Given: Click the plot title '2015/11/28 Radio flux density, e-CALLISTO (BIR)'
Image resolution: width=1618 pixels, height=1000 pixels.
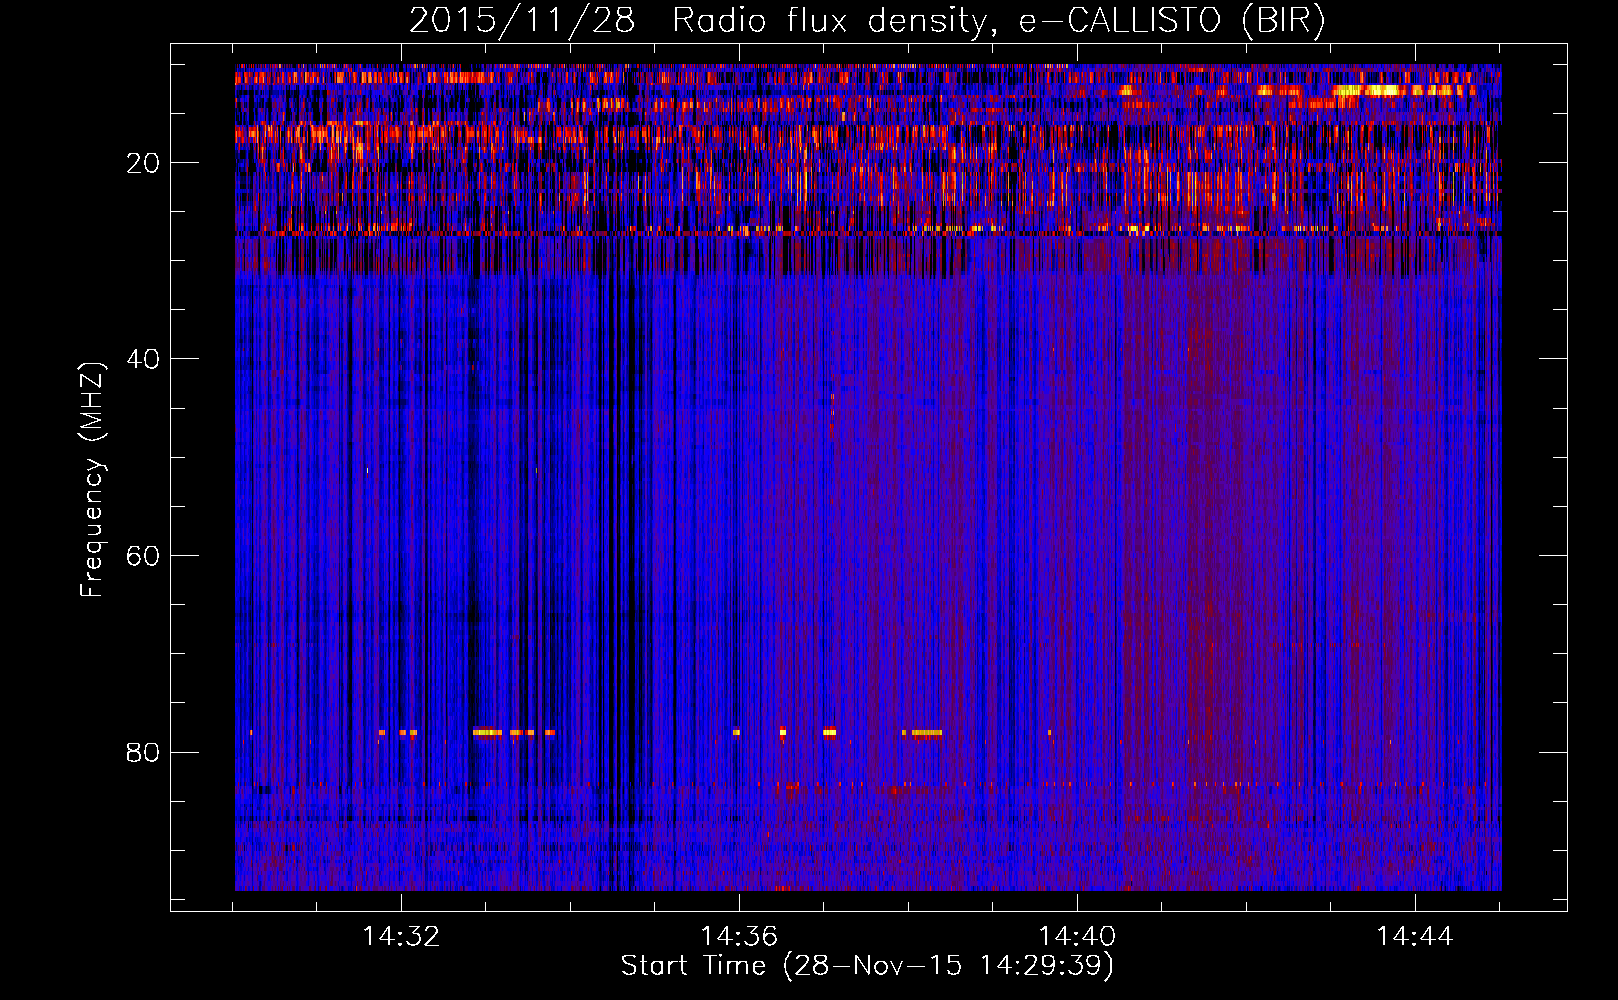Looking at the screenshot, I should [x=867, y=21].
